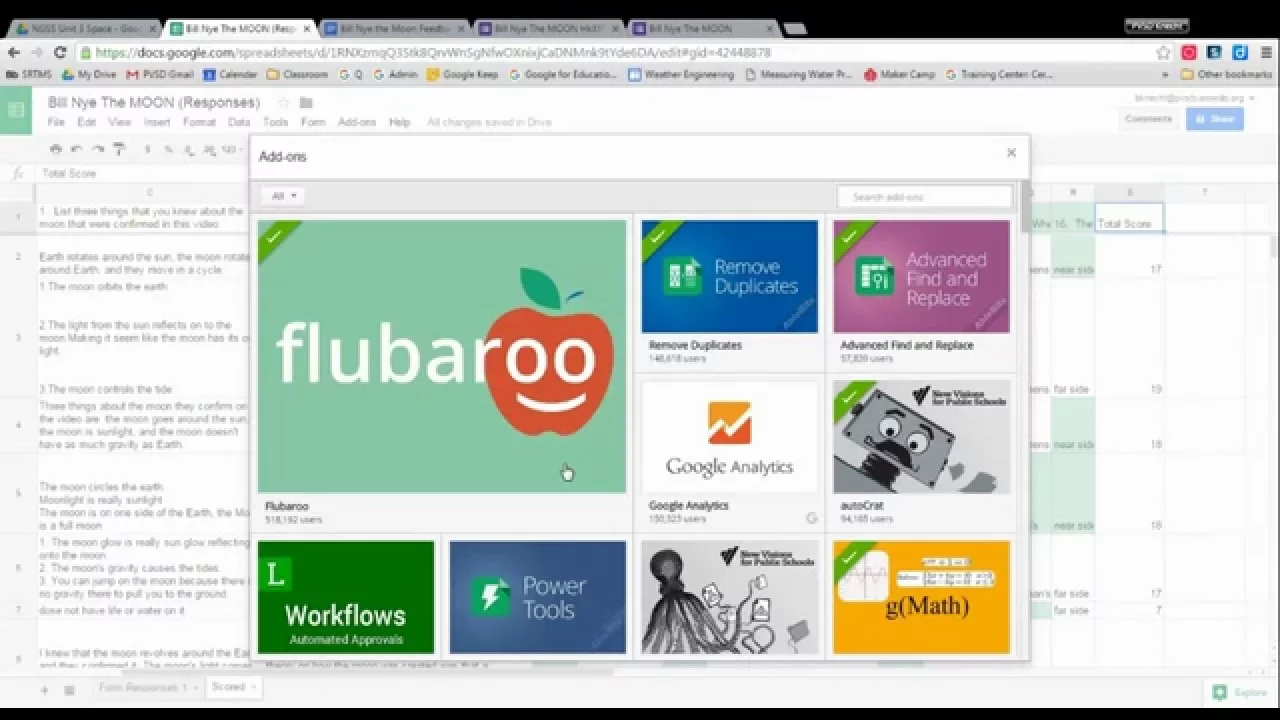Open the Comments button
The image size is (1280, 720).
click(x=1148, y=119)
